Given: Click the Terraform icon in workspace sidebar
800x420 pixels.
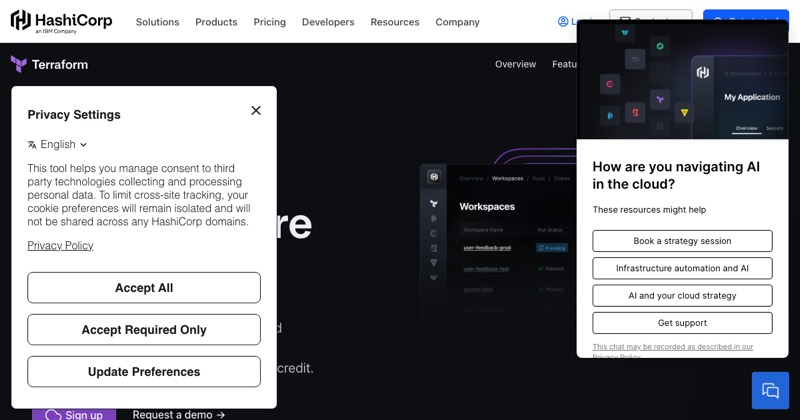Looking at the screenshot, I should (434, 204).
